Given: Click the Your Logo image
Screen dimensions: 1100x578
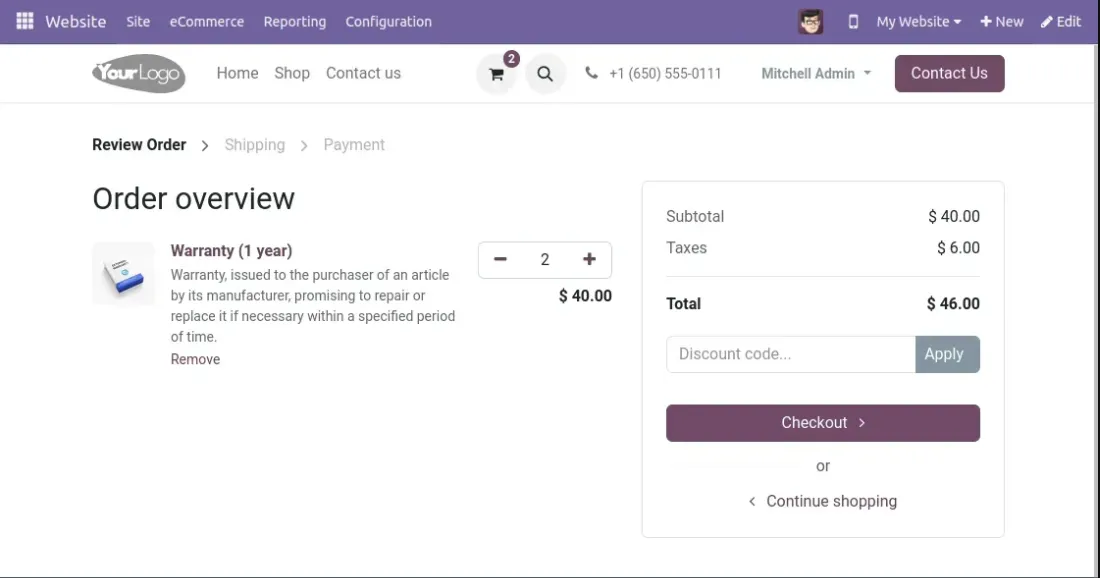Looking at the screenshot, I should pyautogui.click(x=139, y=73).
